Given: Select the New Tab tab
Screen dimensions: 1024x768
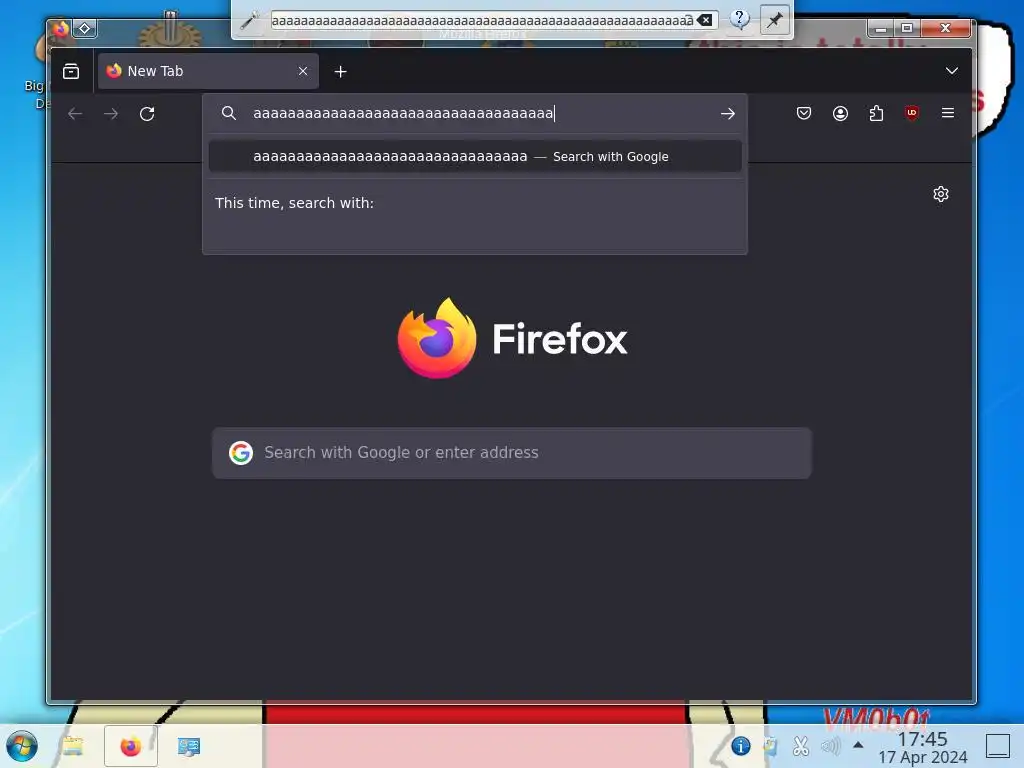Looking at the screenshot, I should click(208, 71).
